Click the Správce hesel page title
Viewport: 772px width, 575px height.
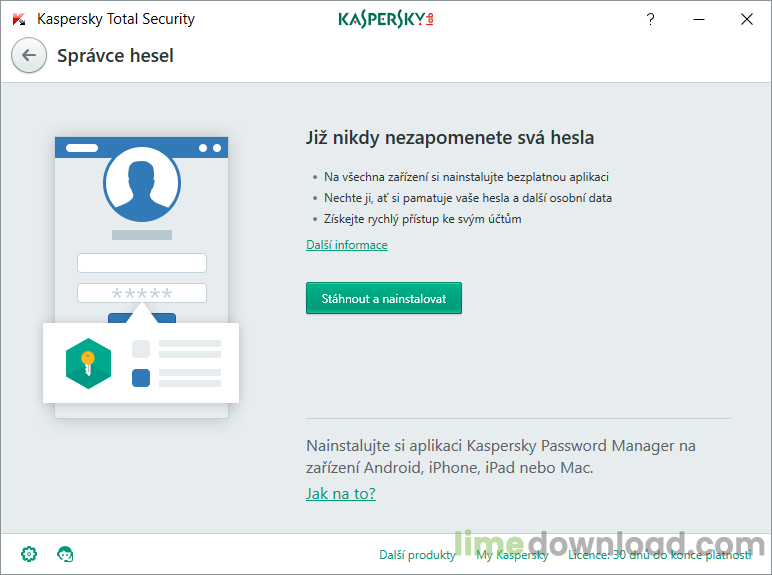click(115, 56)
